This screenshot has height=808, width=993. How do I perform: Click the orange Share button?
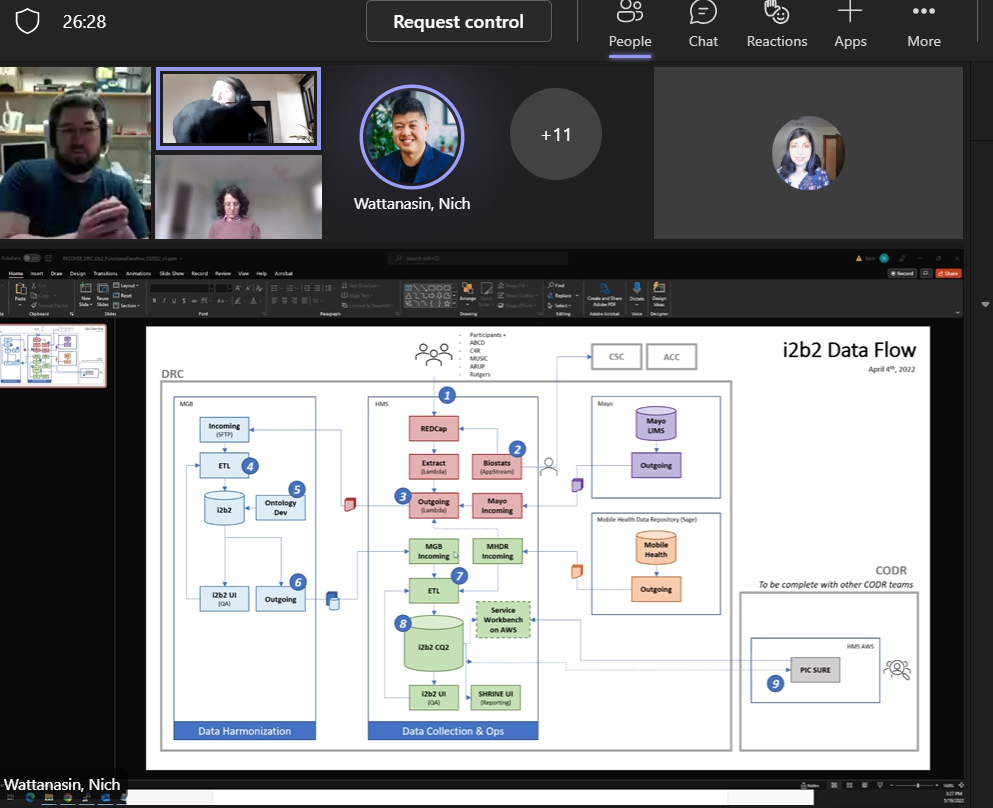point(949,273)
